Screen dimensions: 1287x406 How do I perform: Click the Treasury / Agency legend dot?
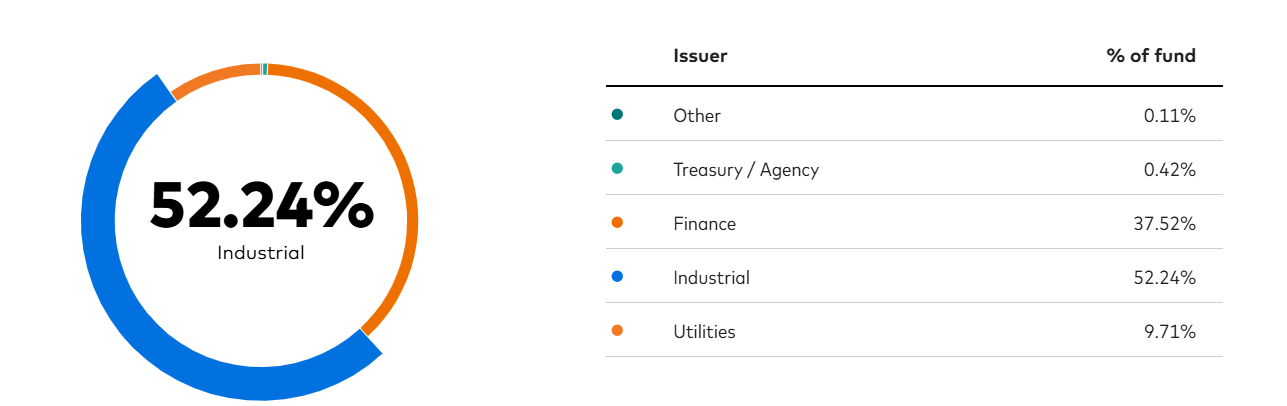[x=617, y=169]
